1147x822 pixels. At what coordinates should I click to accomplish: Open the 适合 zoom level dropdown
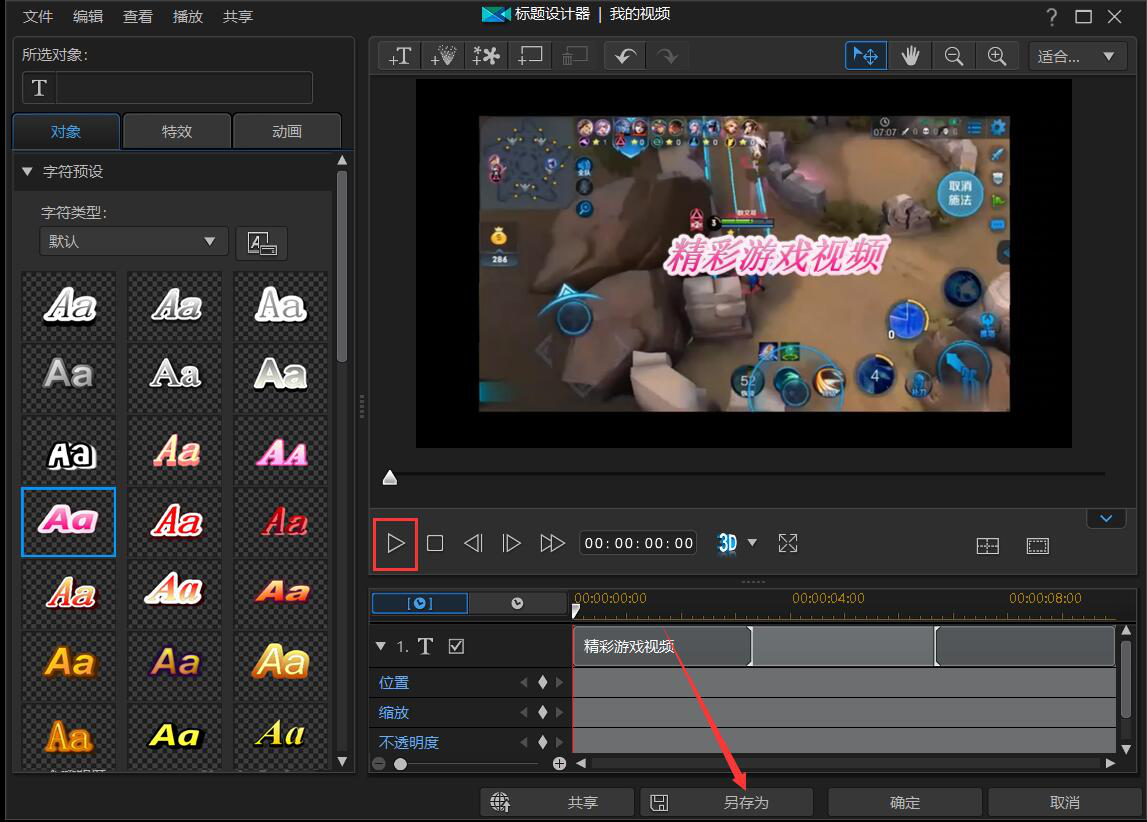pyautogui.click(x=1075, y=56)
